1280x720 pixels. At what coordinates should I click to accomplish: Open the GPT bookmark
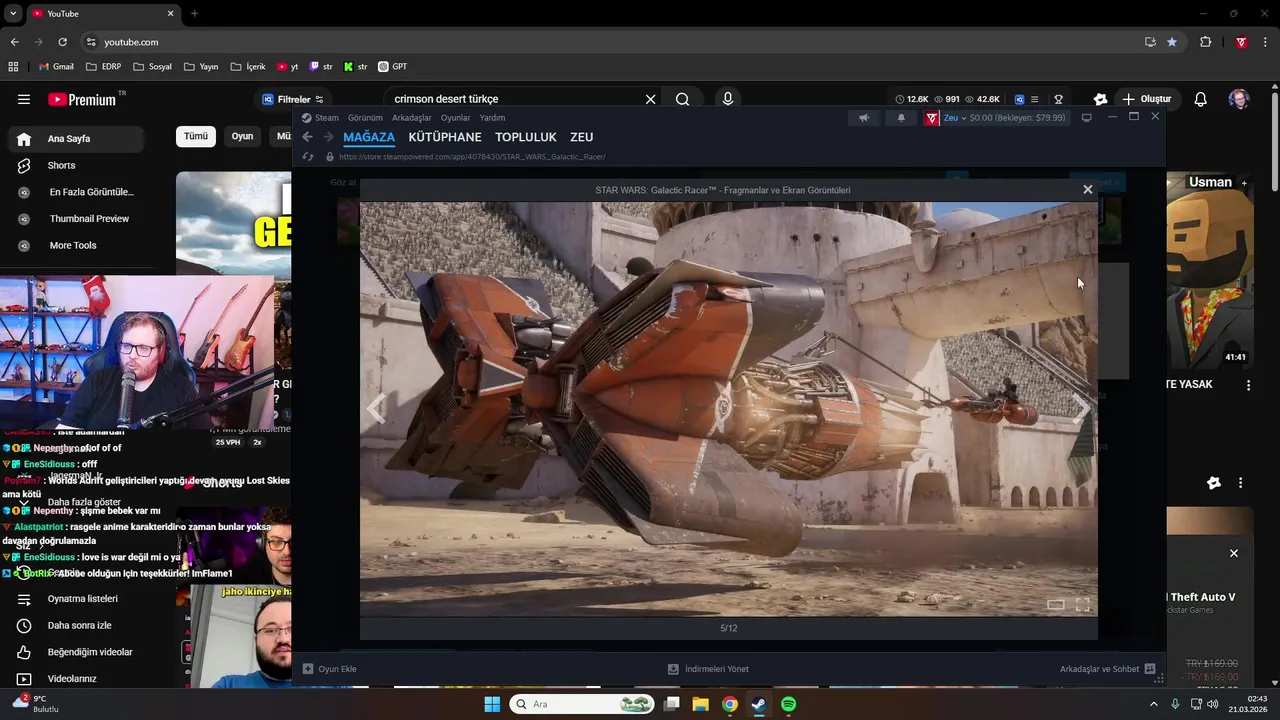(392, 67)
